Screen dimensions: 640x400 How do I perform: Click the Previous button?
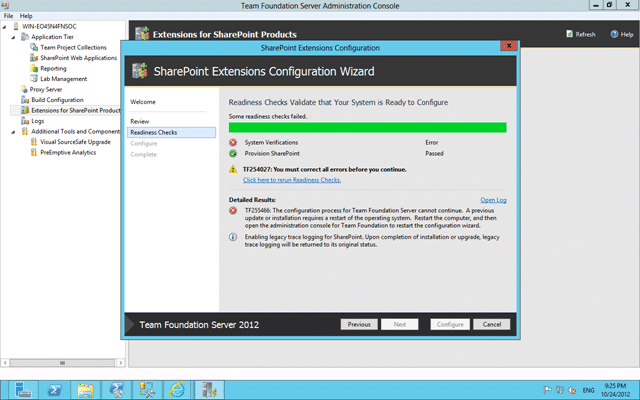pos(359,324)
